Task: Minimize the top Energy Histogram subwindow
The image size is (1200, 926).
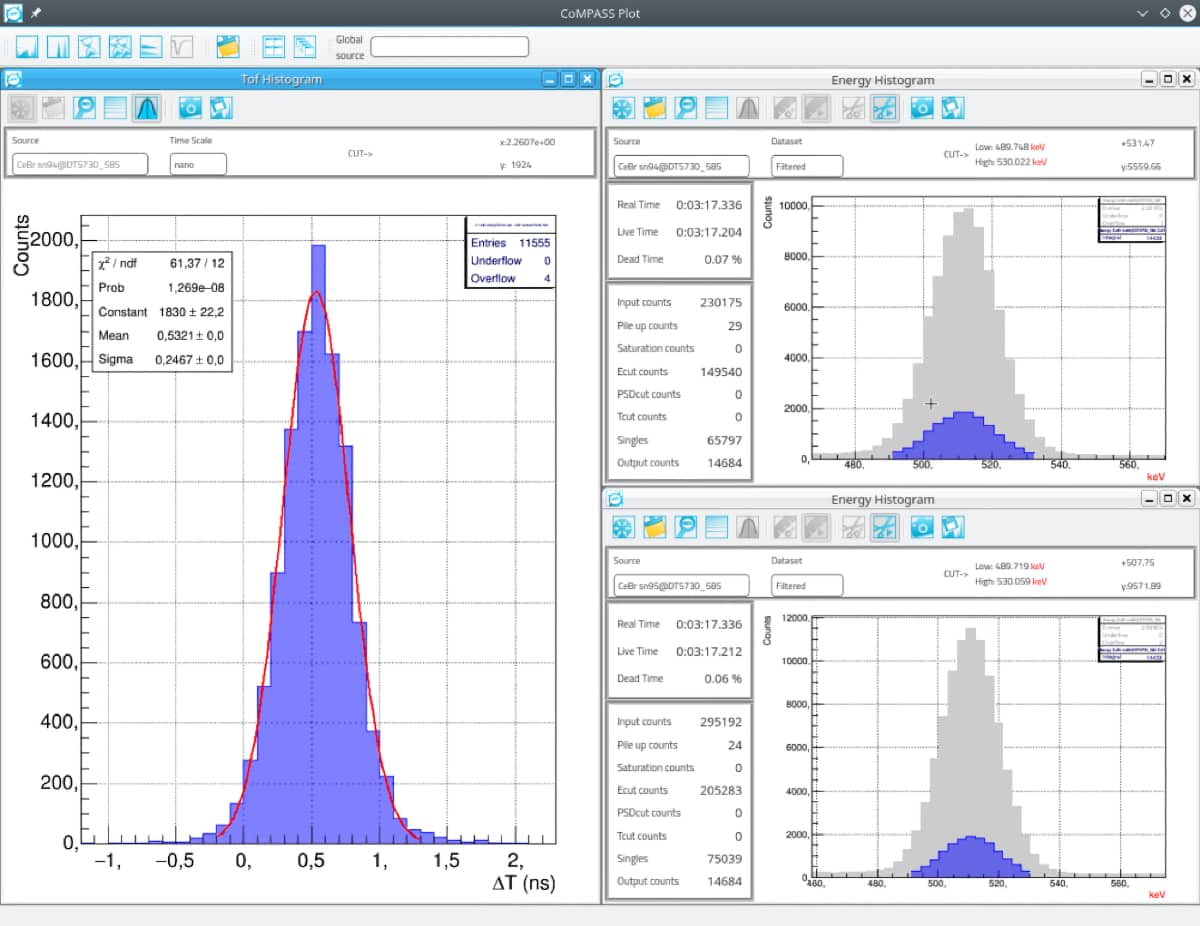Action: pyautogui.click(x=1149, y=79)
